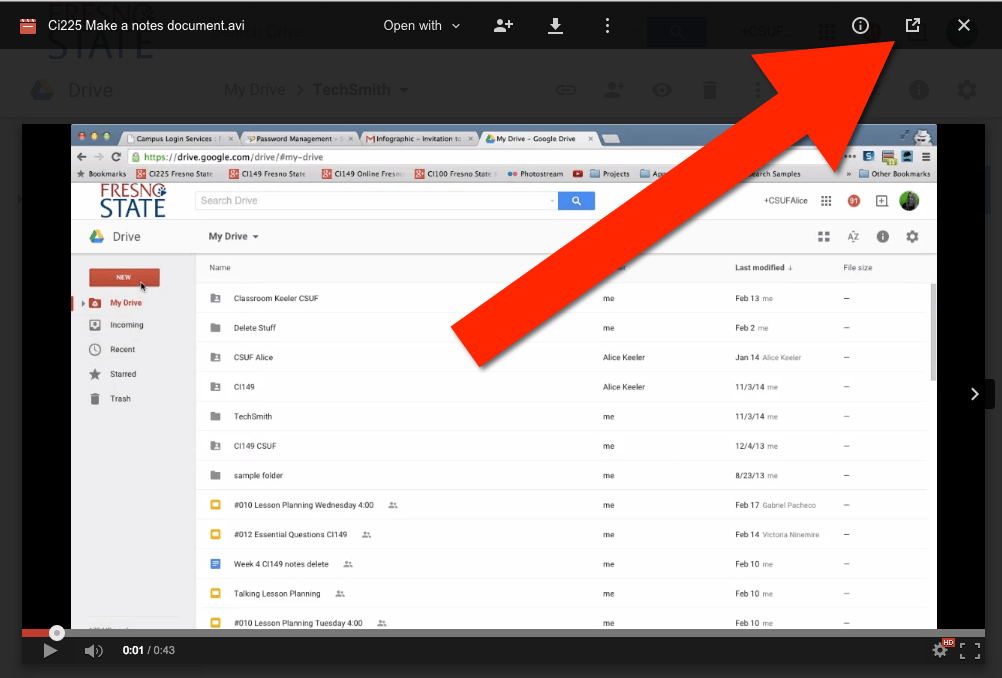
Task: Open the three-dot more actions menu
Action: pos(608,26)
